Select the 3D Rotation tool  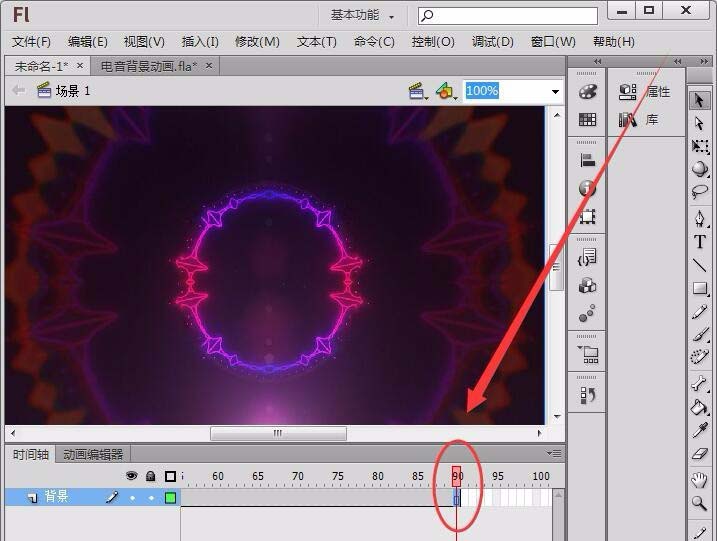[700, 169]
